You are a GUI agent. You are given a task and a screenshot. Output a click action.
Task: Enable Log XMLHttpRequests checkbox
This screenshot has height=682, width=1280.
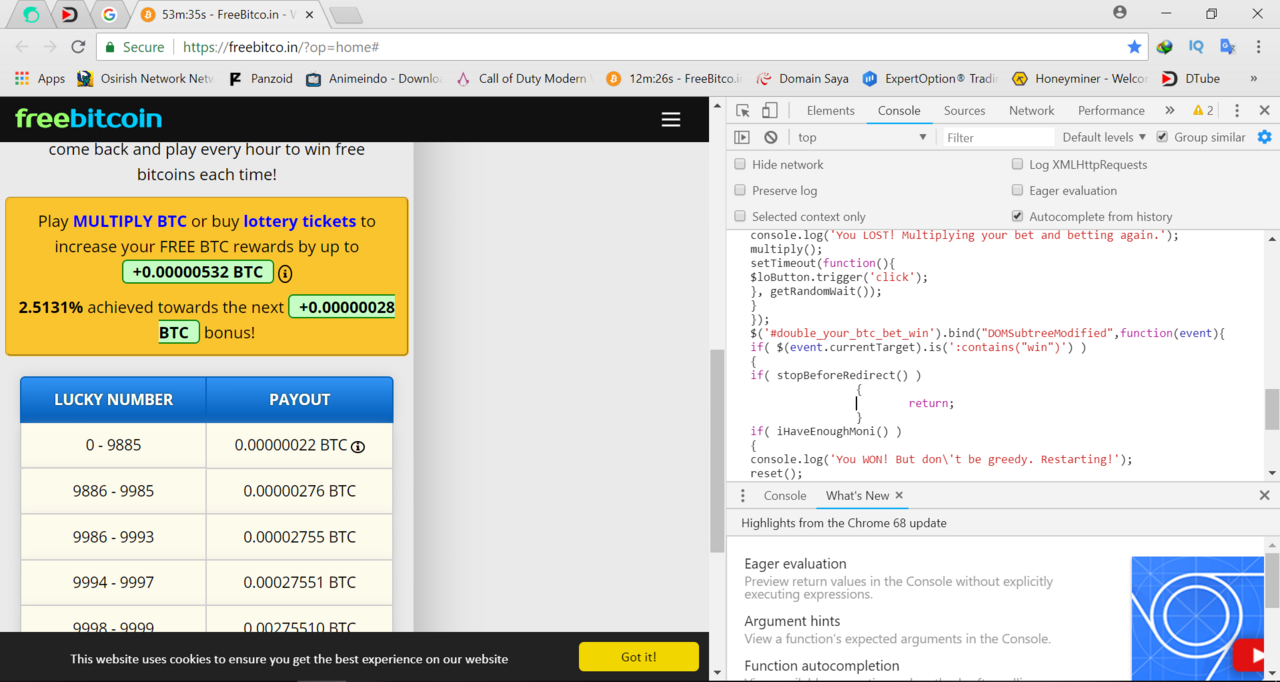1017,164
